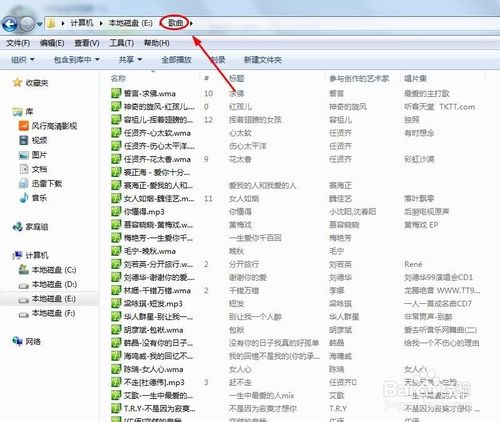The image size is (500, 422).
Task: Click the file icon of 誓言-求佛.wma
Action: (x=116, y=93)
